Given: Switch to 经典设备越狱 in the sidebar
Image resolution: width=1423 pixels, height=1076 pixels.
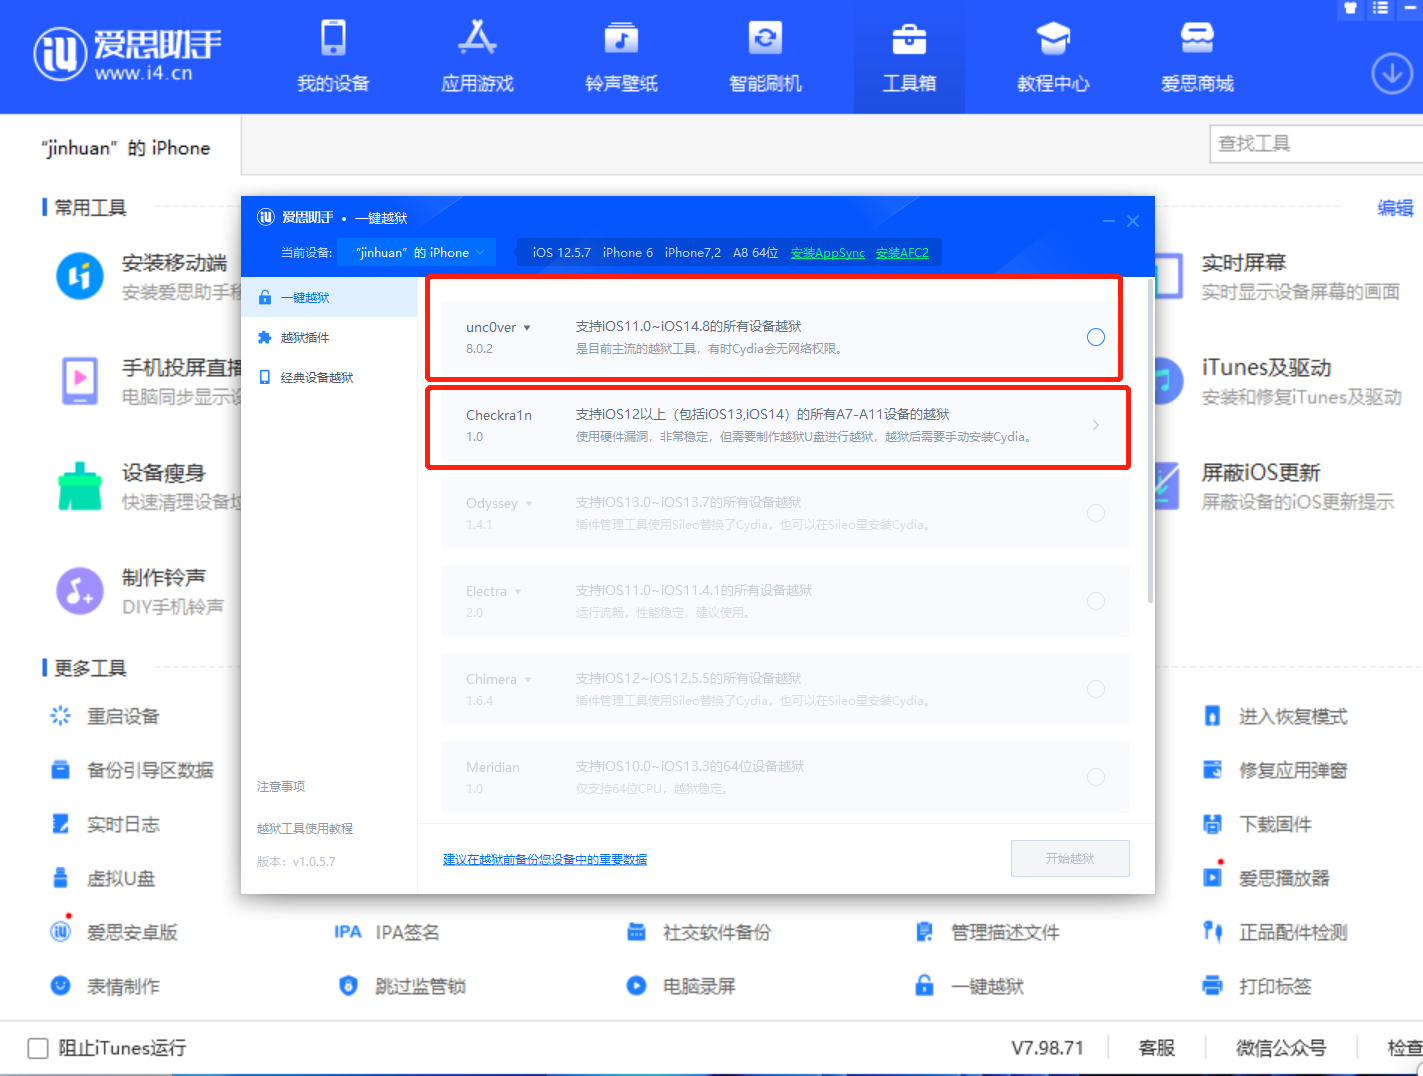Looking at the screenshot, I should 329,377.
